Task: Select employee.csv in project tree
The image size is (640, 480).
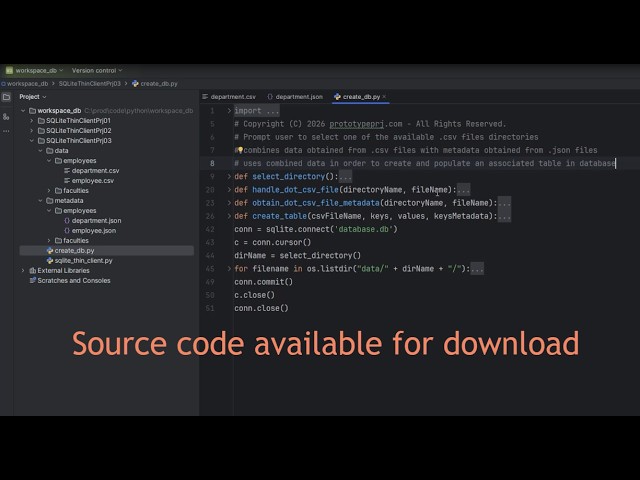Action: [x=93, y=181]
